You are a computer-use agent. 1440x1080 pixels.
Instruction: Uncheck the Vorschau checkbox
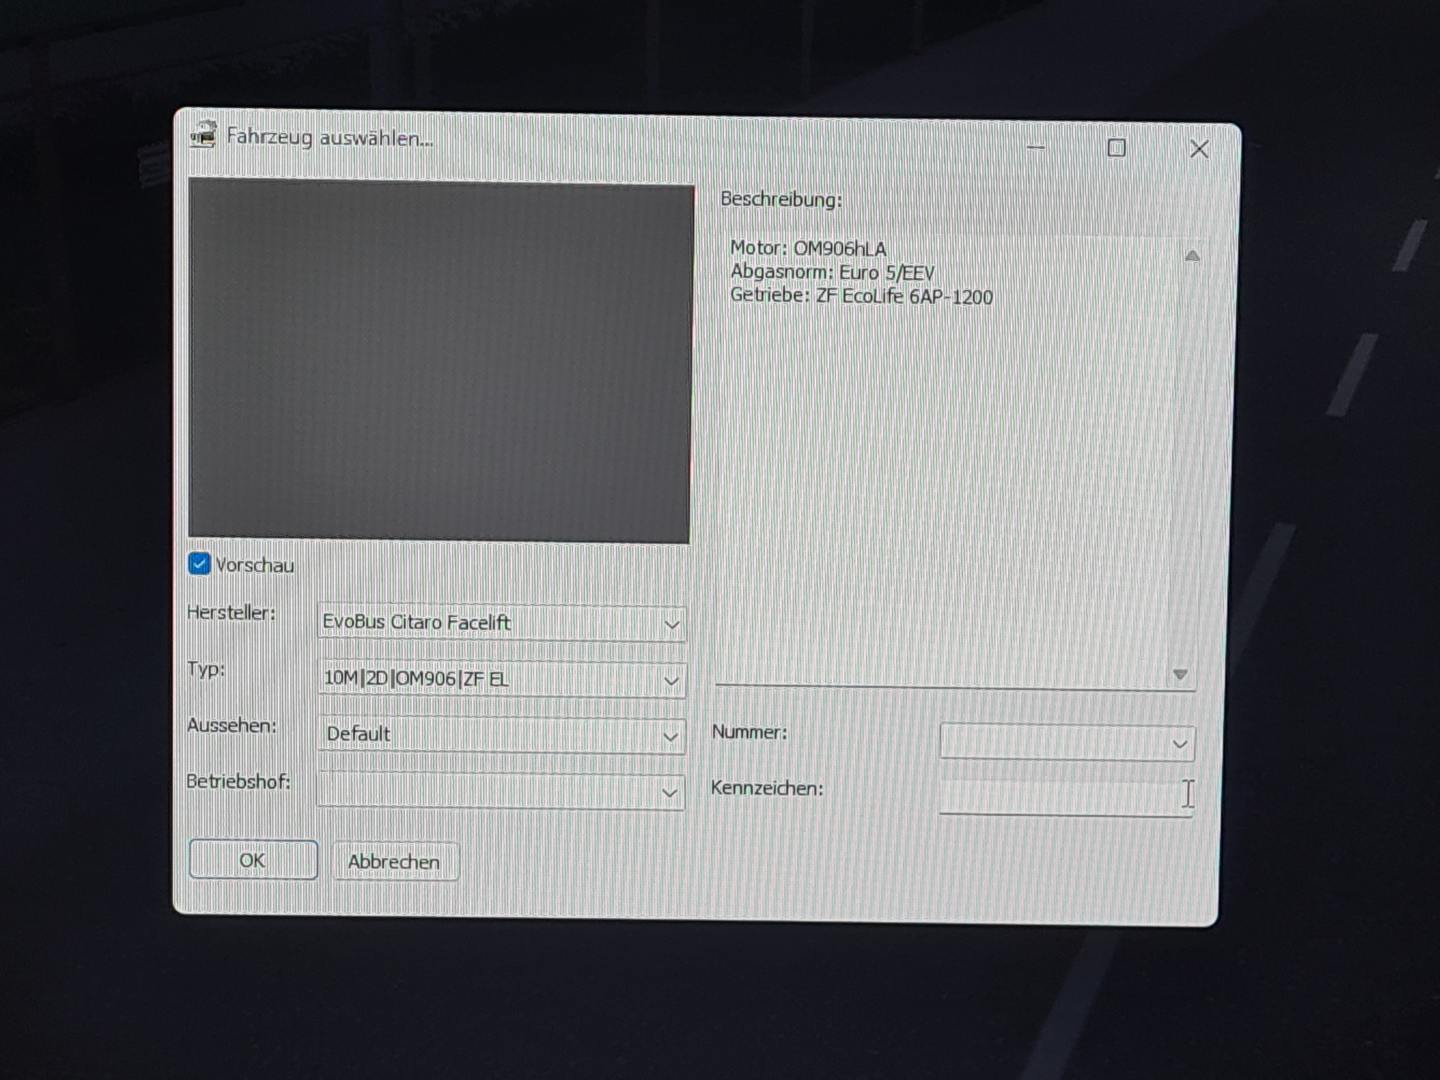click(199, 564)
